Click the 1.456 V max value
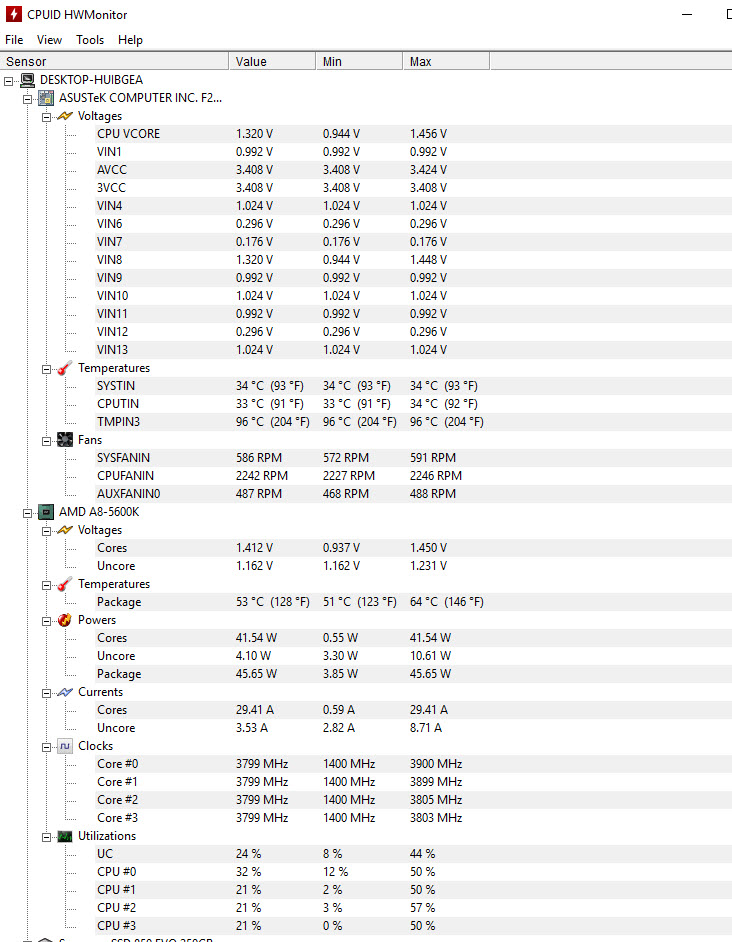The height and width of the screenshot is (942, 732). [x=429, y=133]
